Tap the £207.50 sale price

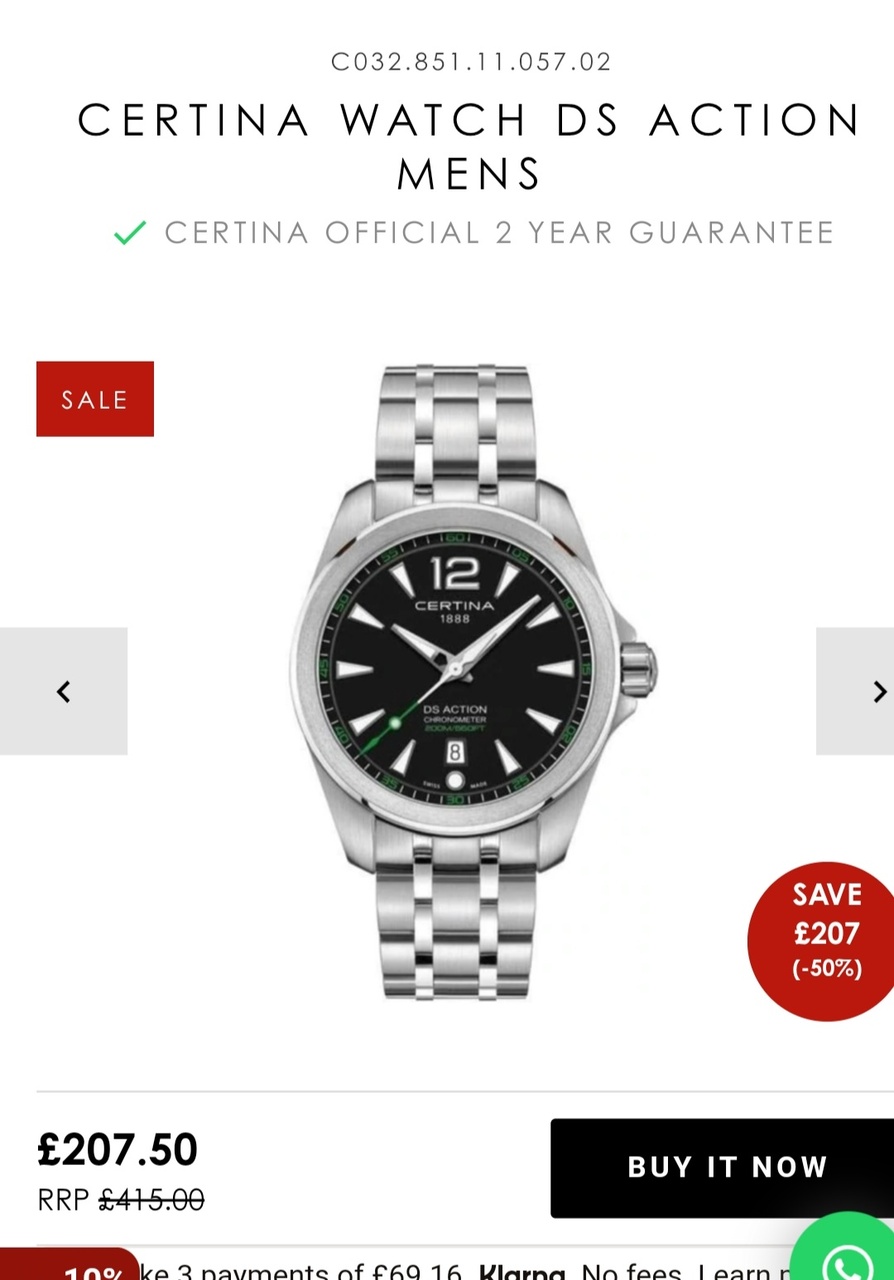pyautogui.click(x=118, y=1149)
